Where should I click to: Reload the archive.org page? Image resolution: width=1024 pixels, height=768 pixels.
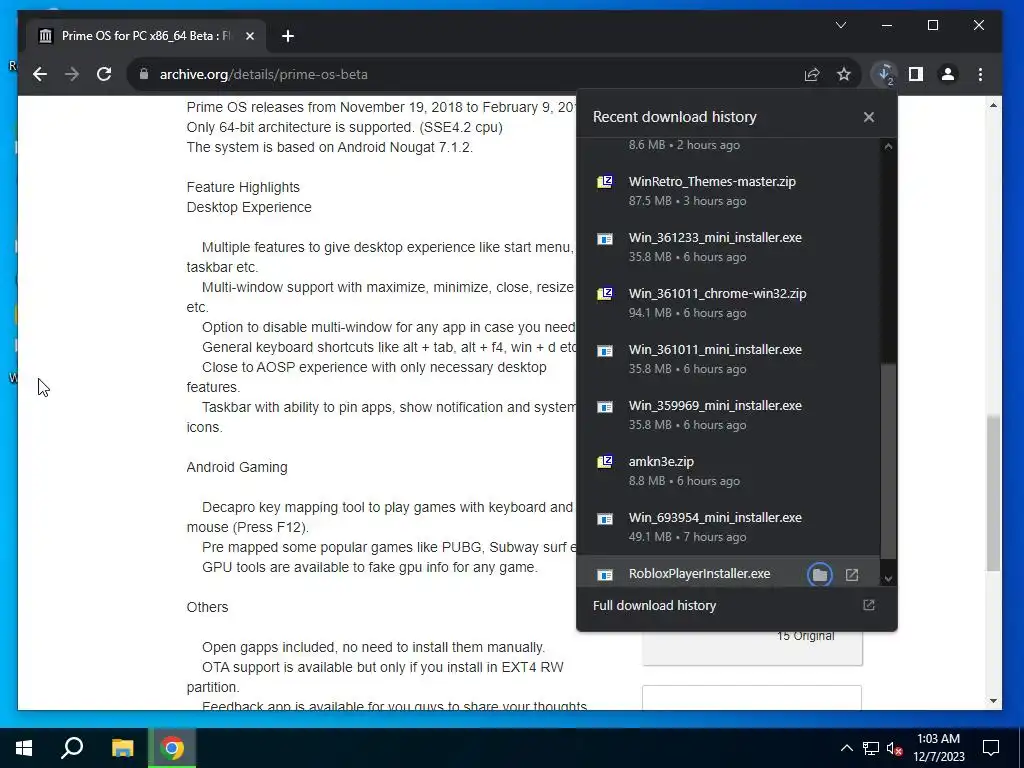pos(104,74)
